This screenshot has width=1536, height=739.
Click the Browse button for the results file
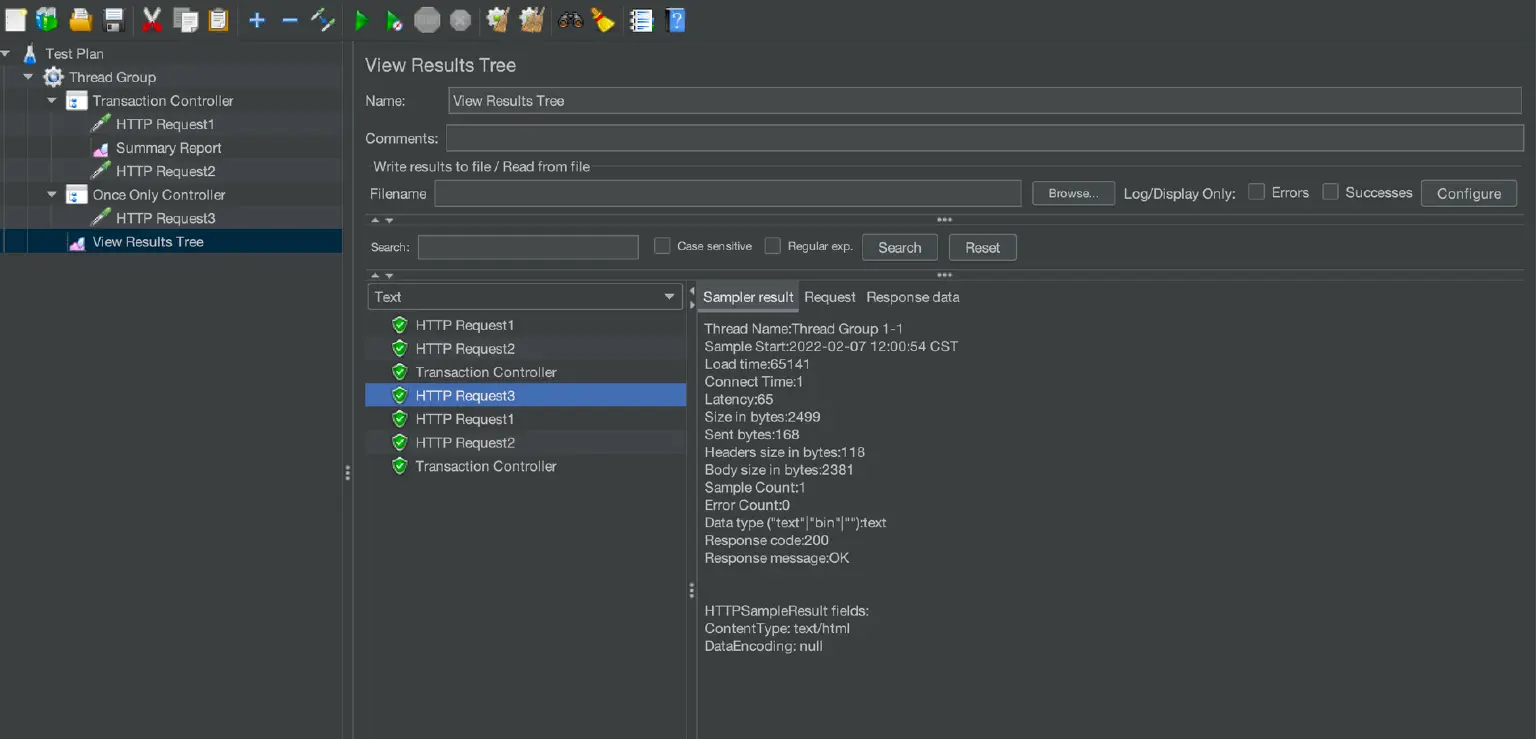(1073, 193)
